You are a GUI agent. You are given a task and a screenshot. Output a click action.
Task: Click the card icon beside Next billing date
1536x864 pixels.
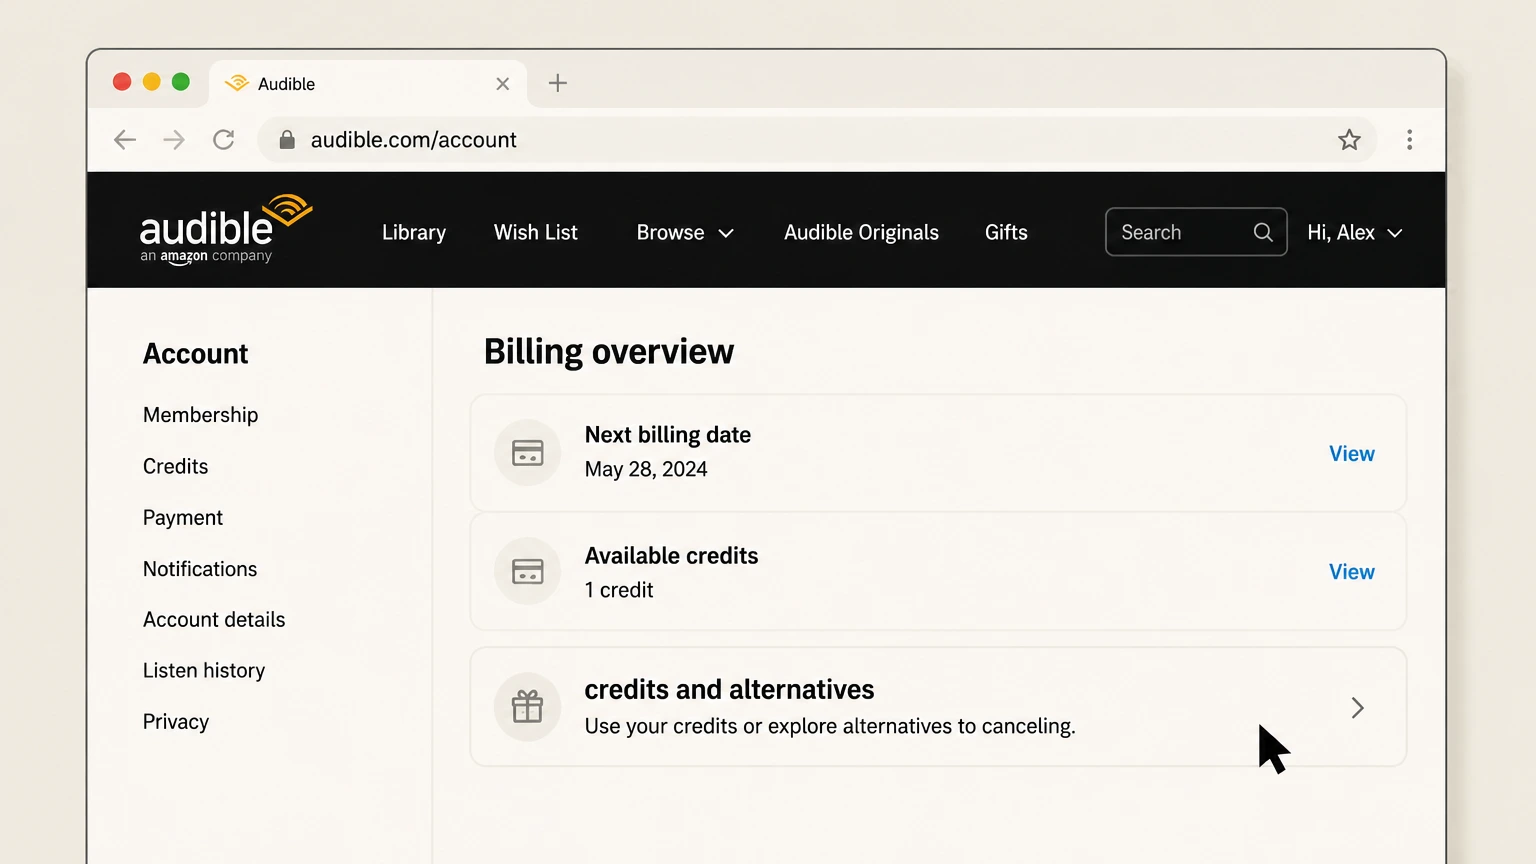coord(527,453)
